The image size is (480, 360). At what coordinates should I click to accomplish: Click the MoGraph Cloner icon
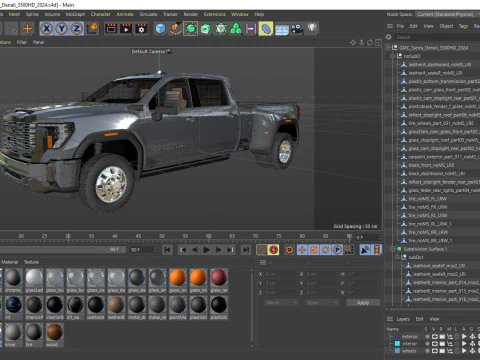click(221, 29)
